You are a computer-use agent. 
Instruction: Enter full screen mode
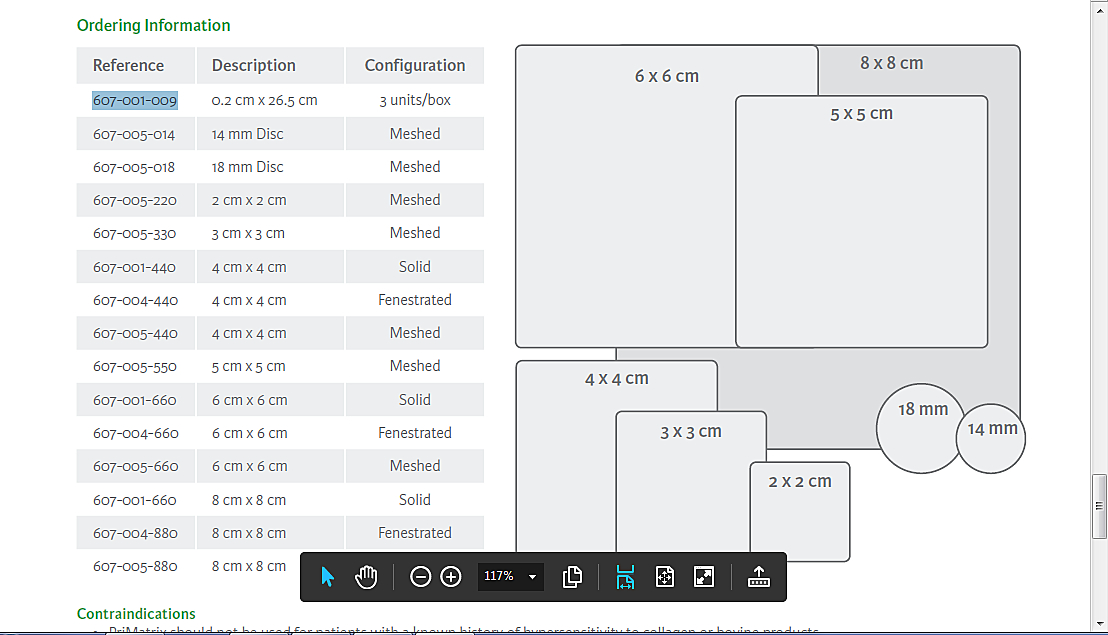click(x=704, y=577)
